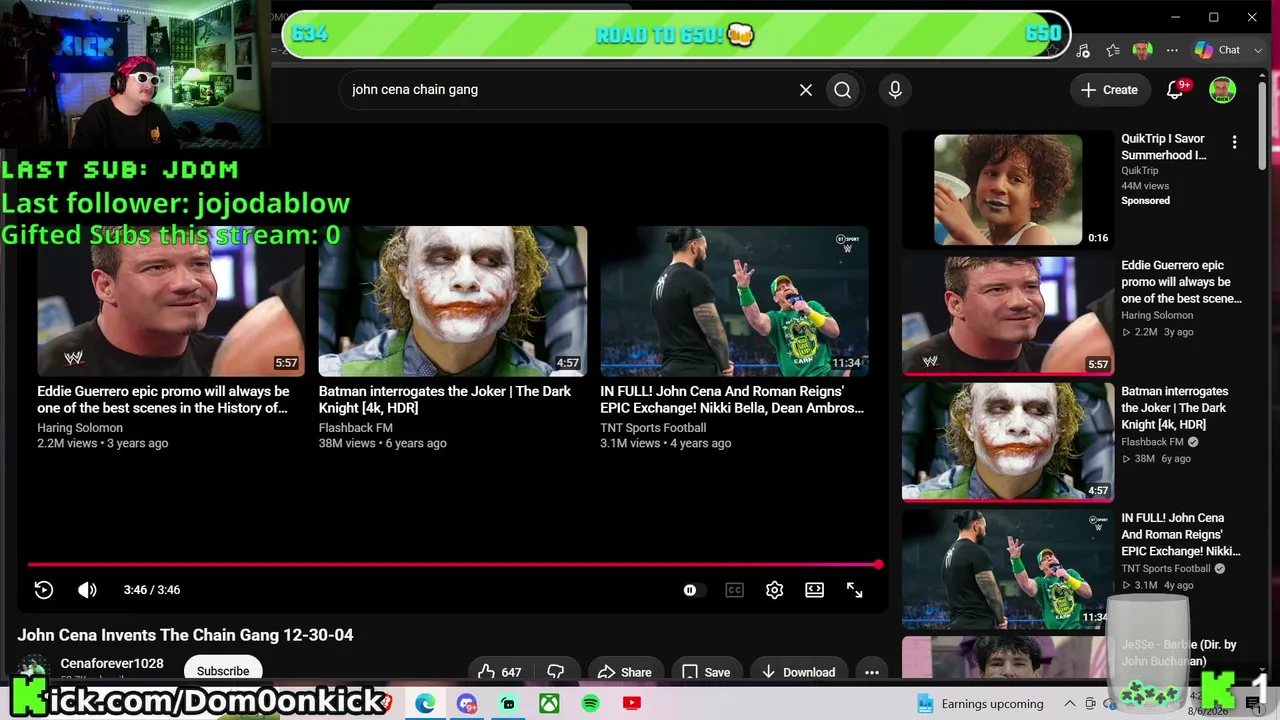
Task: Click the YouTube page scrollbar
Action: pos(1263,125)
